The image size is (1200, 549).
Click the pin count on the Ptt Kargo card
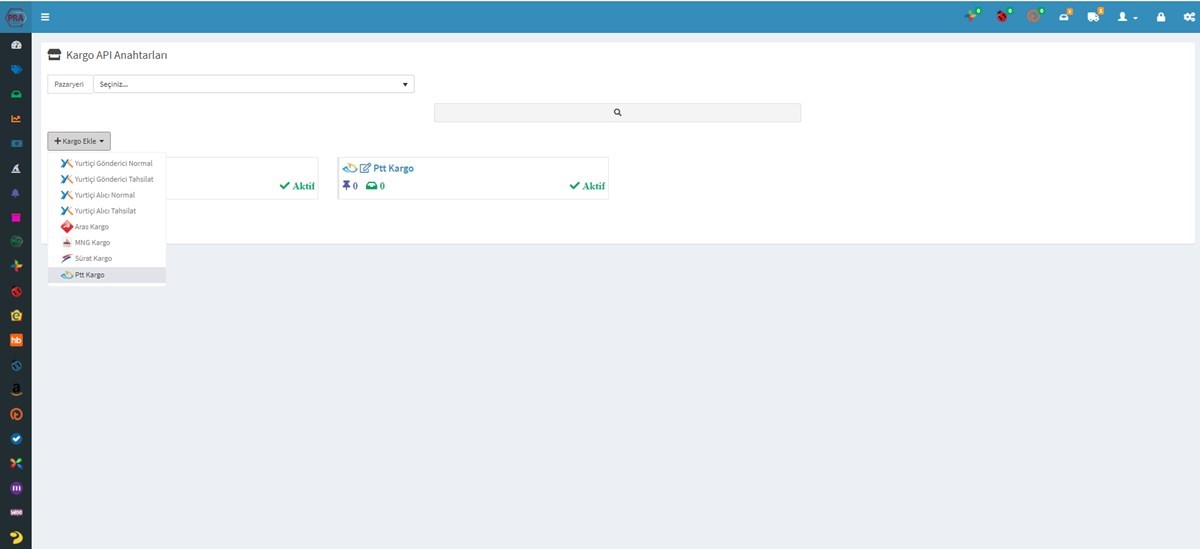(x=349, y=186)
